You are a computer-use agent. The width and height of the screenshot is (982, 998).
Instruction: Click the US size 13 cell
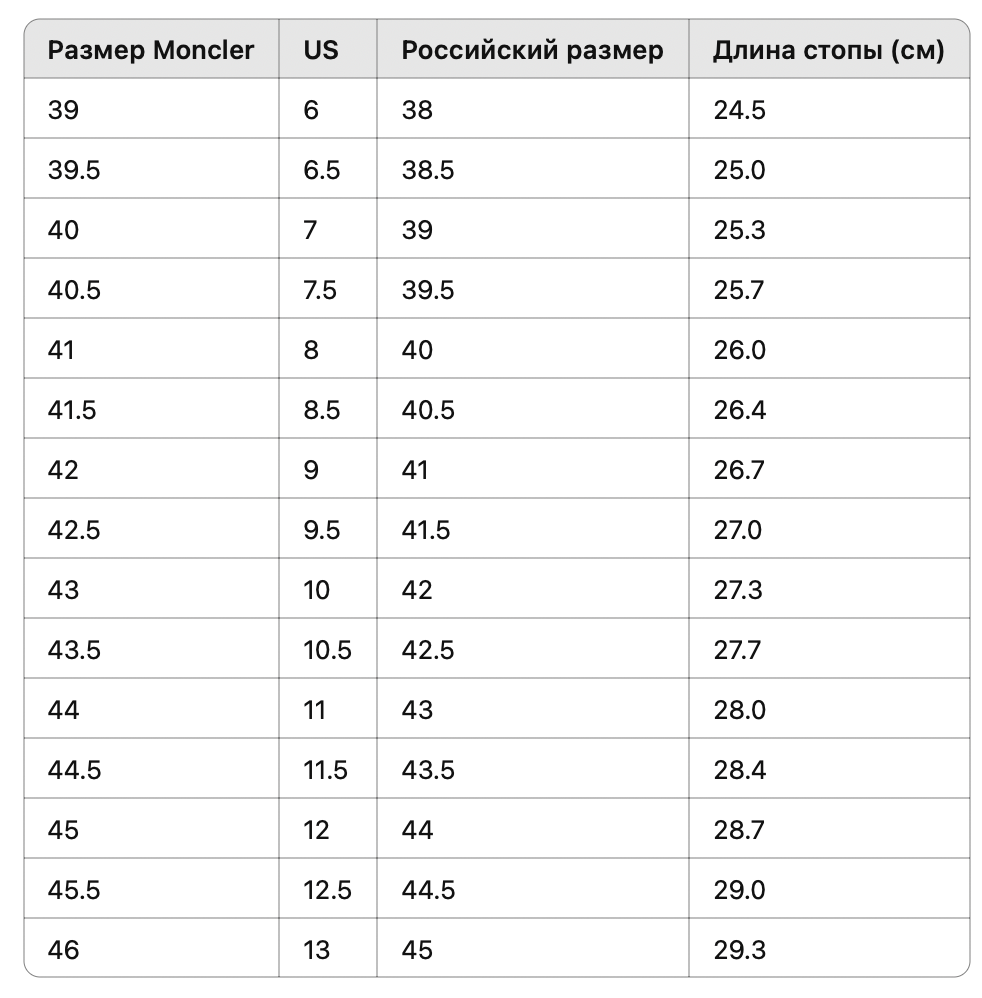click(x=328, y=948)
